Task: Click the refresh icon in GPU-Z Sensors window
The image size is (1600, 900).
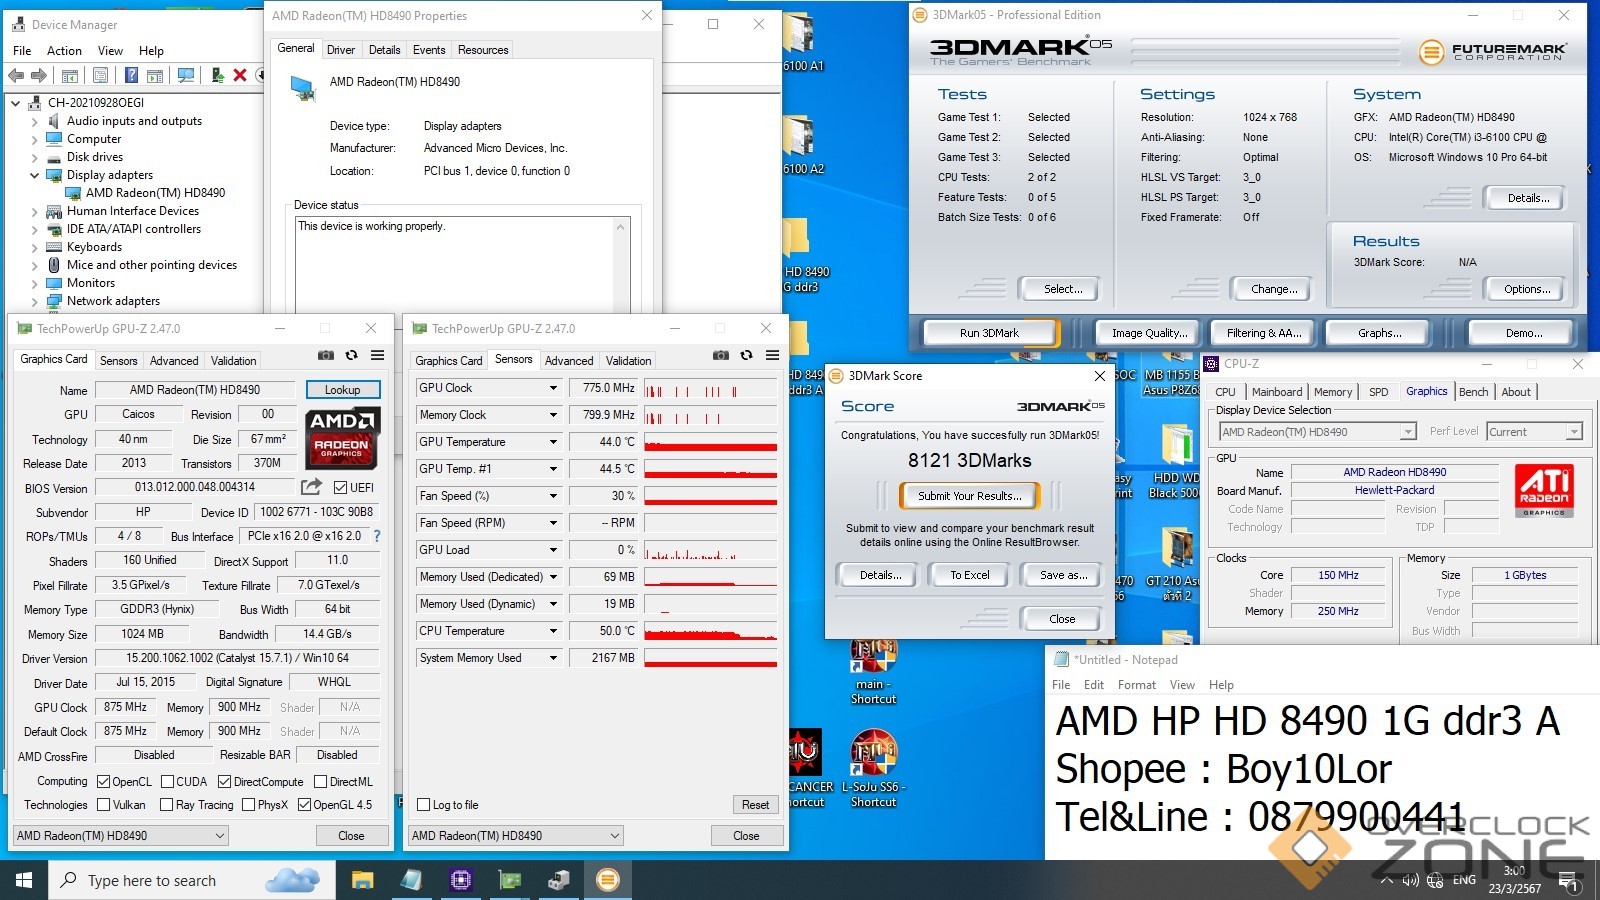Action: (x=746, y=355)
